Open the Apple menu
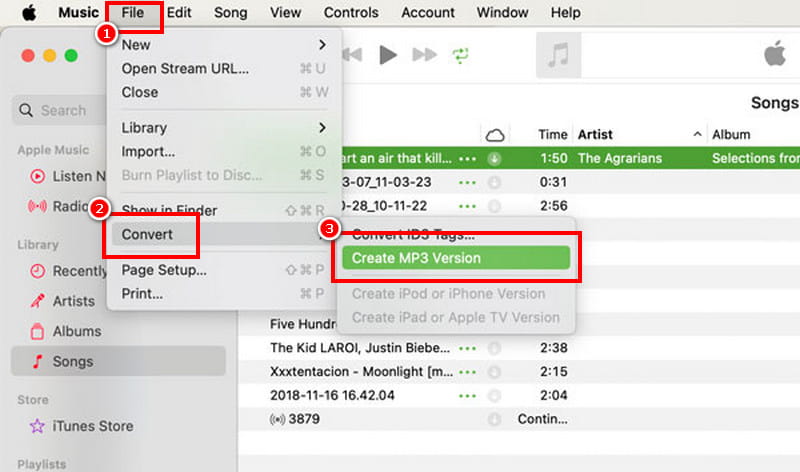The height and width of the screenshot is (472, 800). tap(29, 13)
